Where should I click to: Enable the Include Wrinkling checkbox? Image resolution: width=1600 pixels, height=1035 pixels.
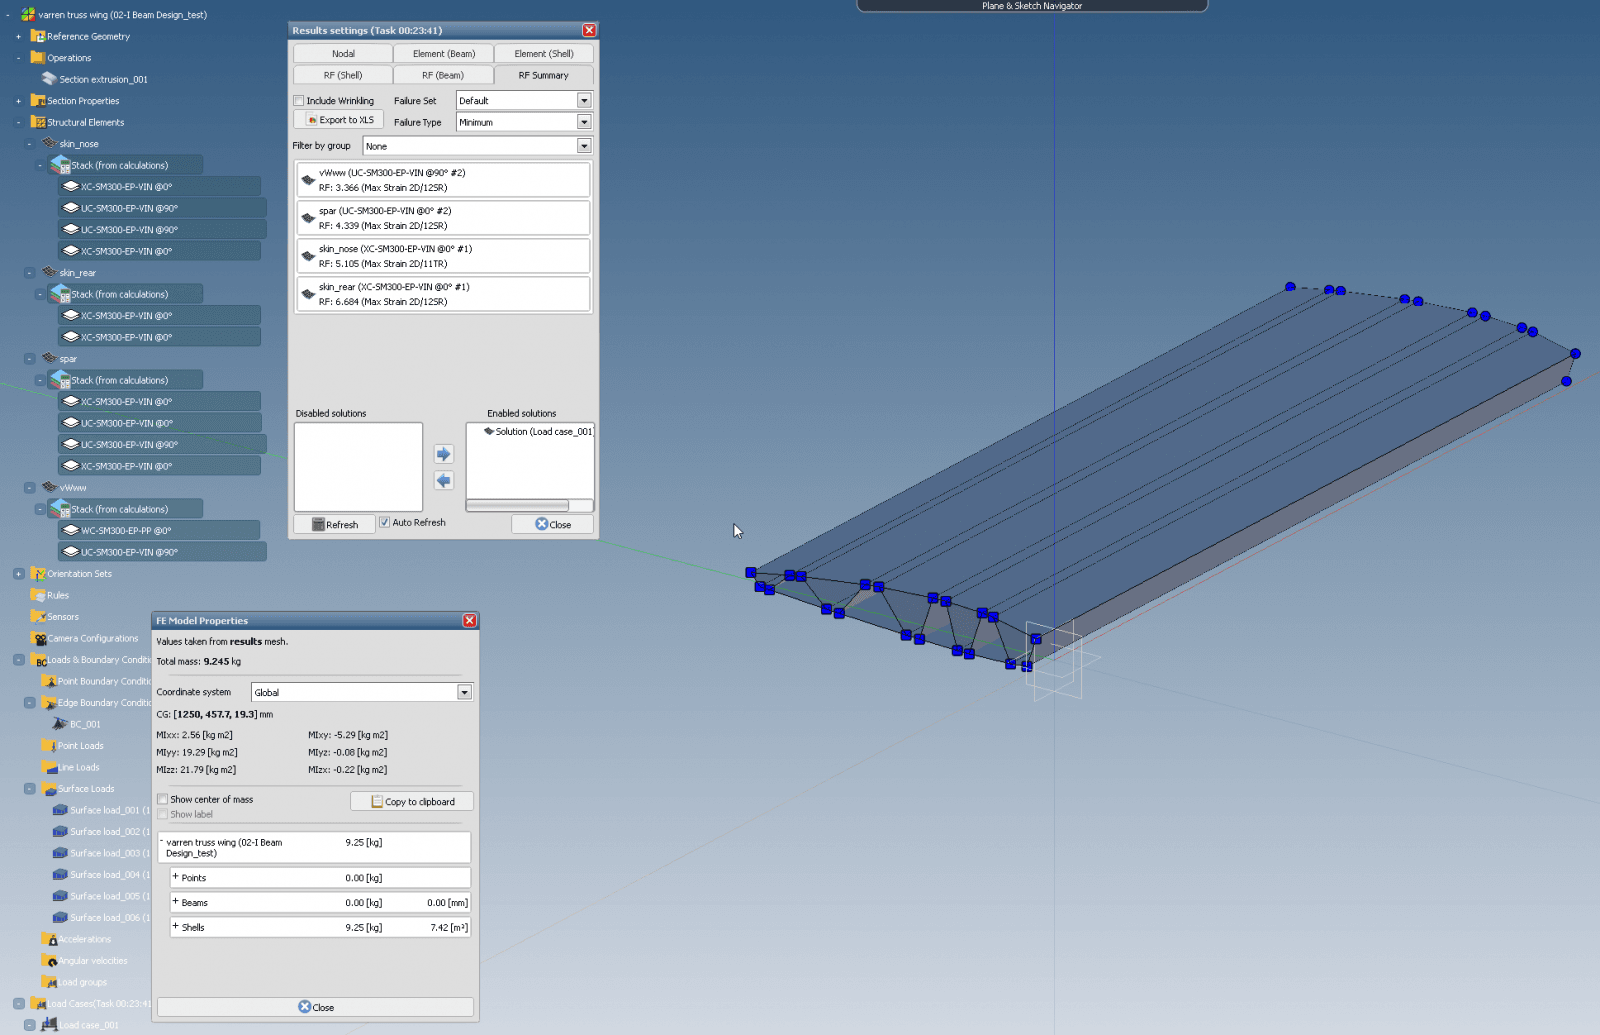[x=299, y=101]
